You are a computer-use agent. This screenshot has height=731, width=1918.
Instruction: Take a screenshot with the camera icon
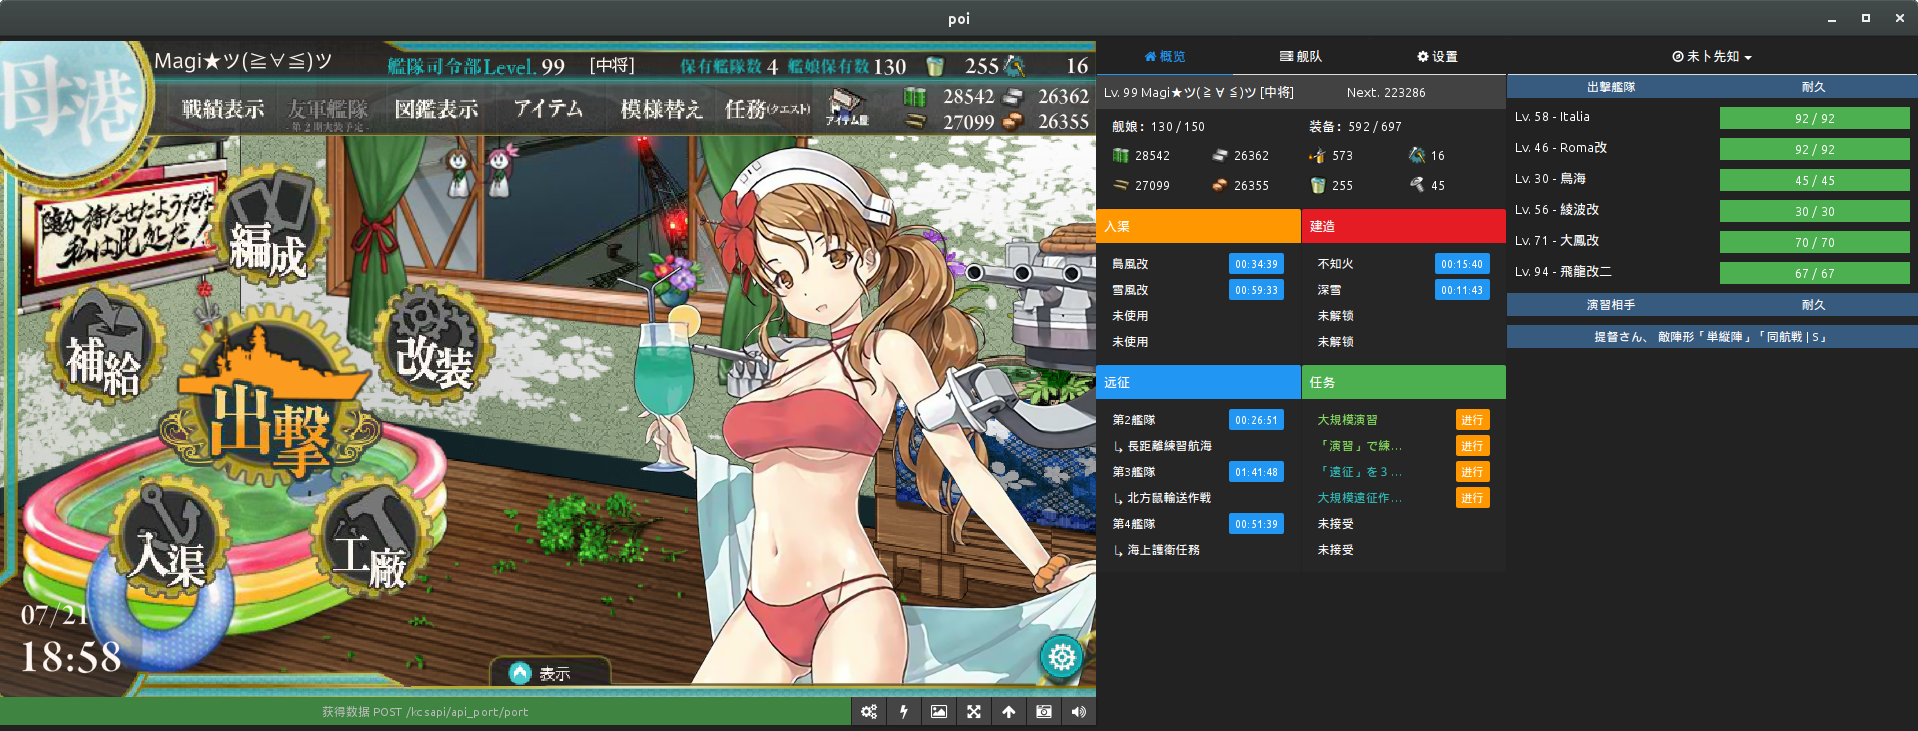click(x=1043, y=712)
